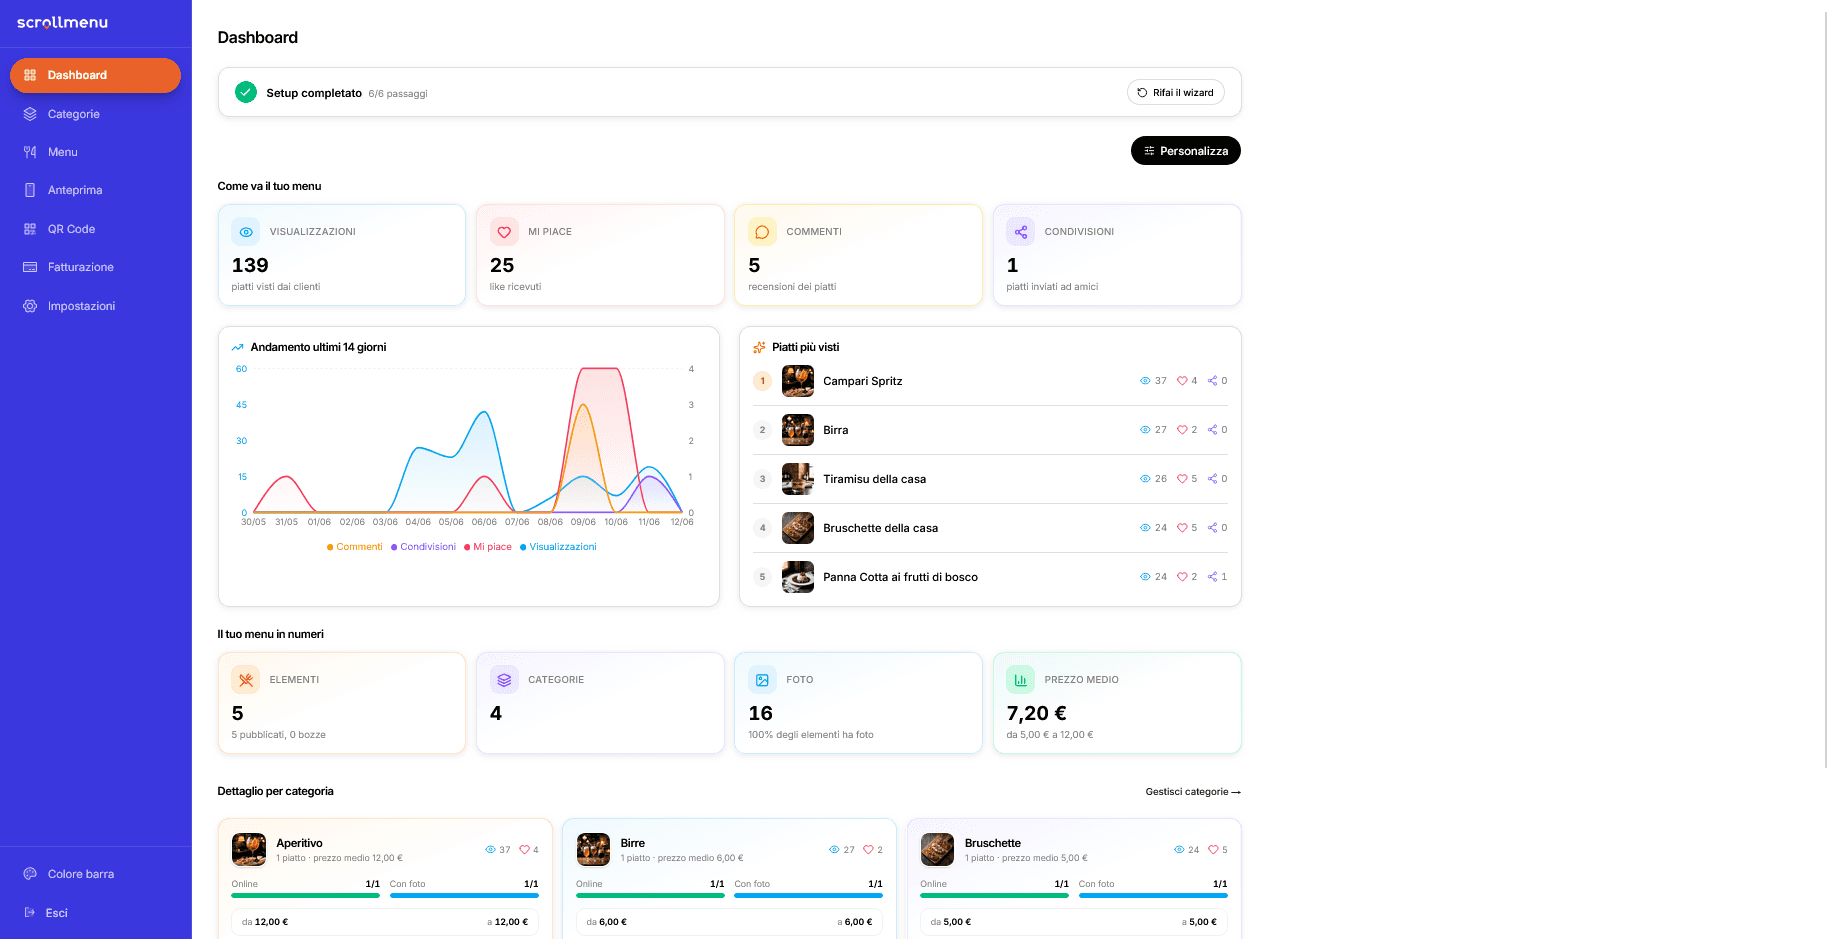Click the Rifai il wizard button
The image size is (1830, 940).
(x=1176, y=92)
